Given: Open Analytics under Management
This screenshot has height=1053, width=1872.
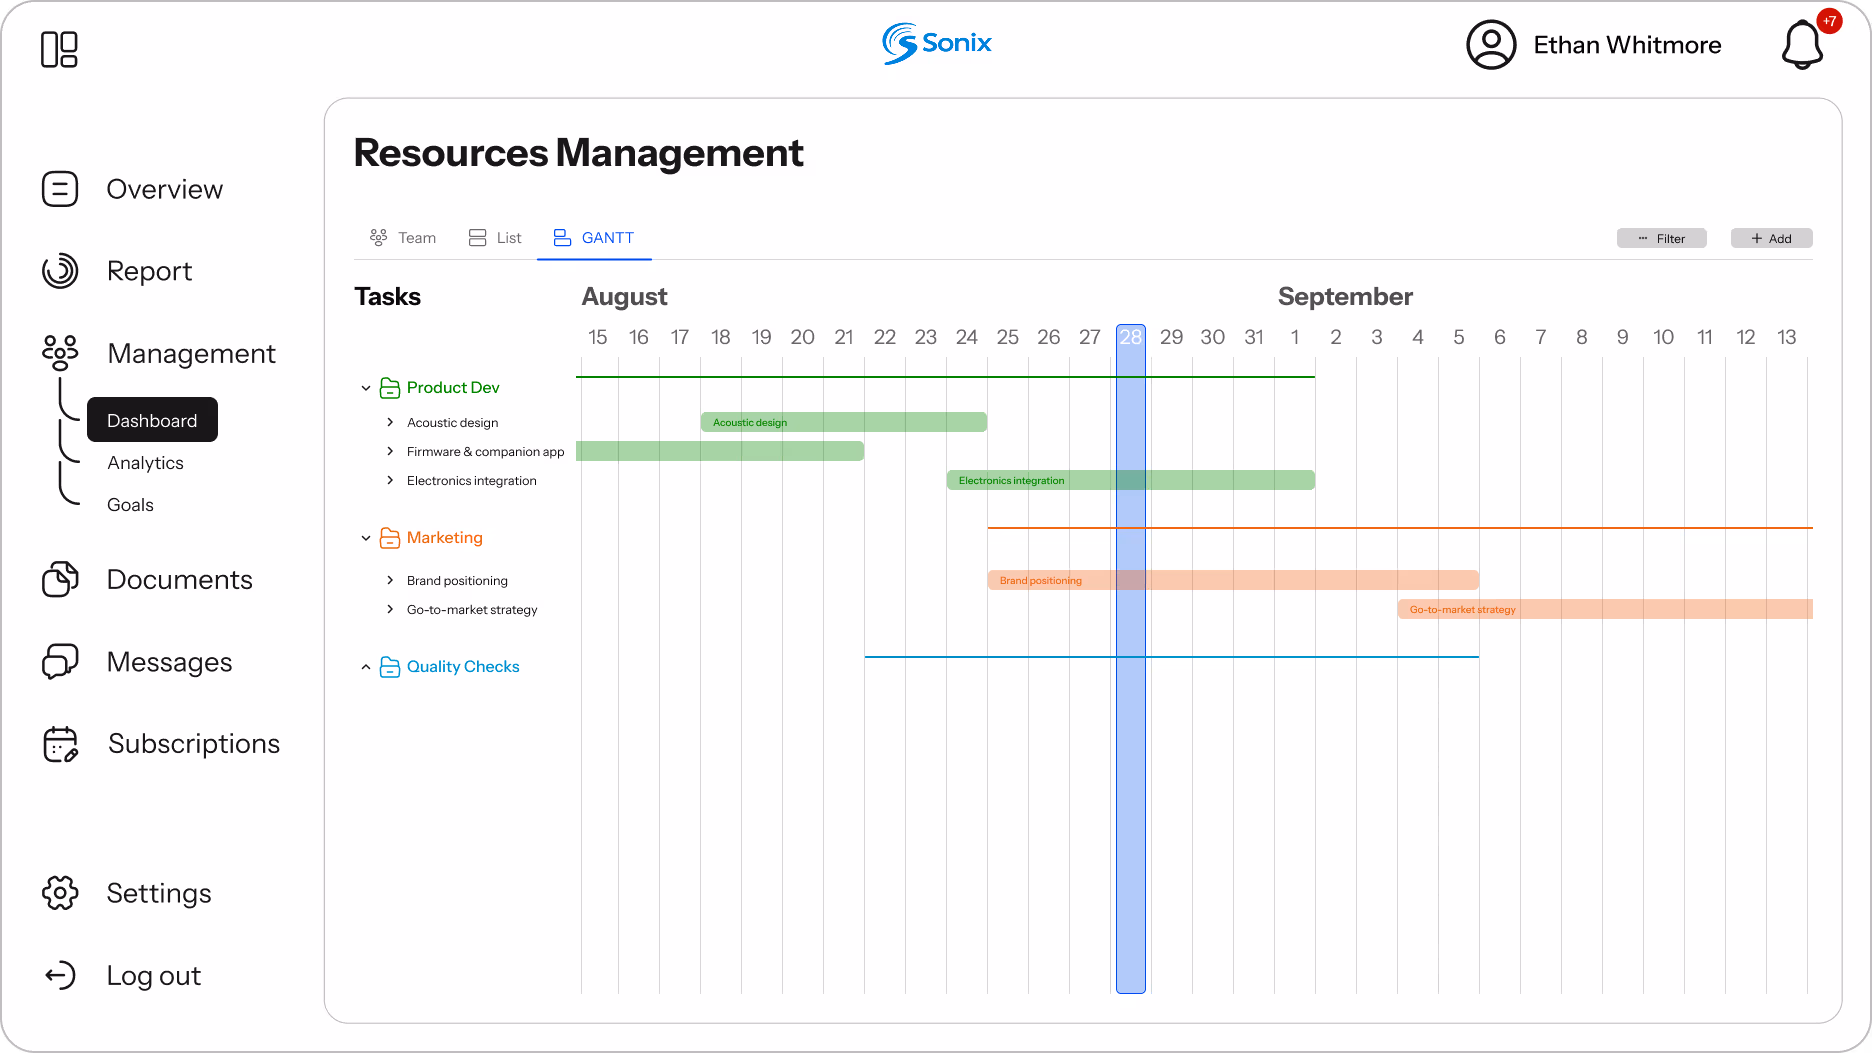Looking at the screenshot, I should coord(145,463).
